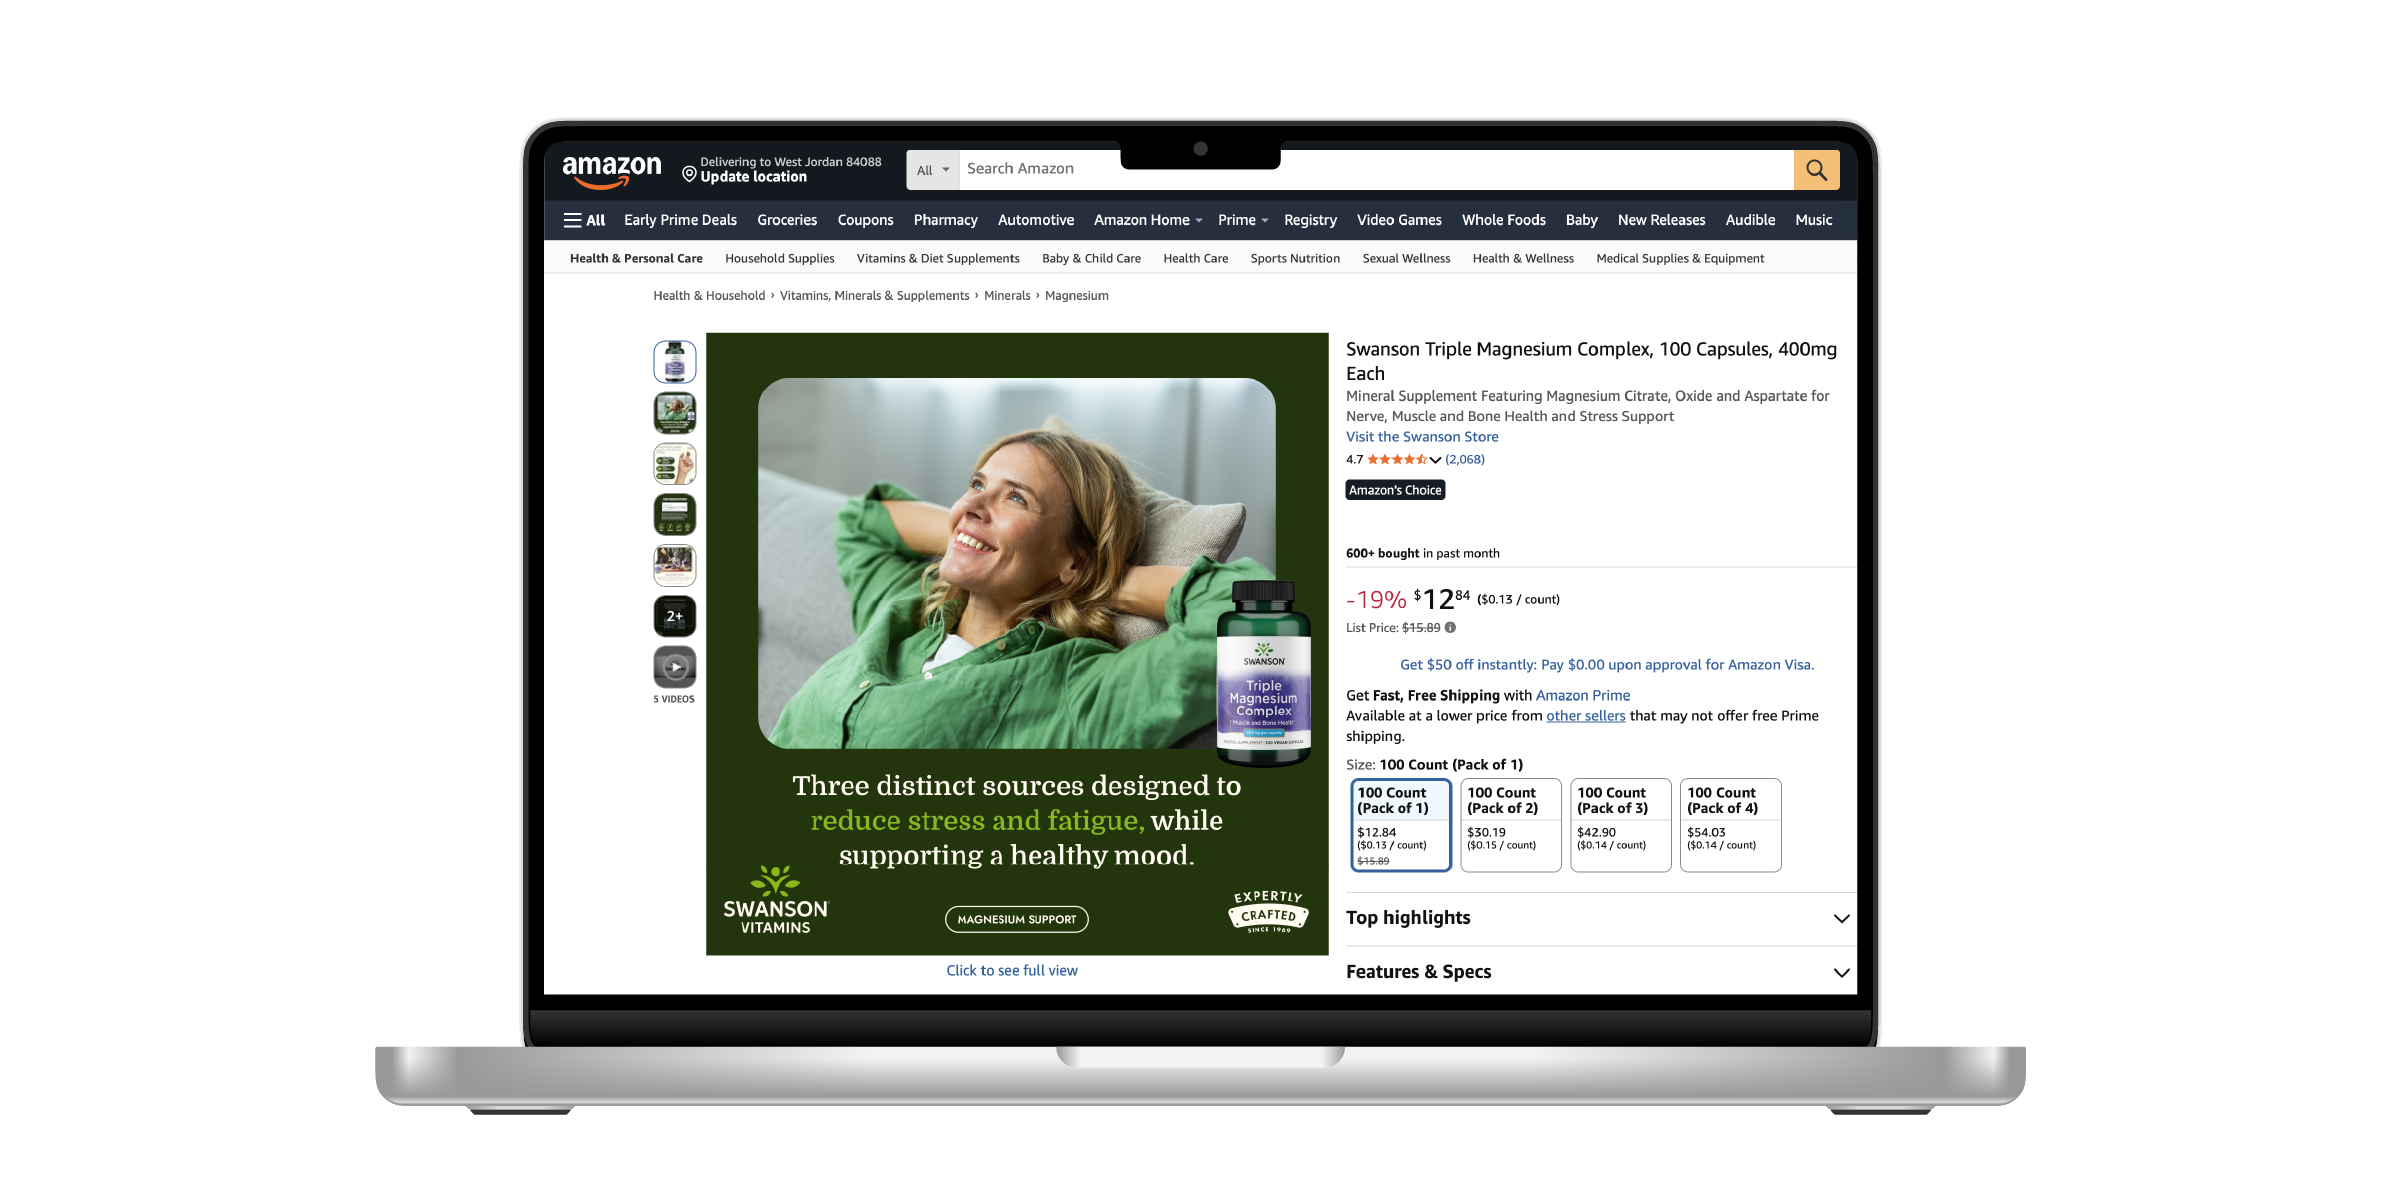Go to Automotive

1036,220
